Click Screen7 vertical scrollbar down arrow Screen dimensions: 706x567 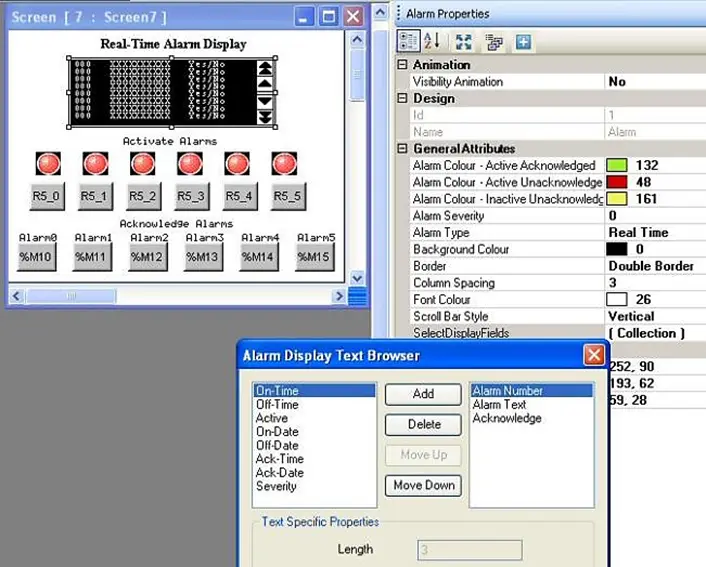357,278
